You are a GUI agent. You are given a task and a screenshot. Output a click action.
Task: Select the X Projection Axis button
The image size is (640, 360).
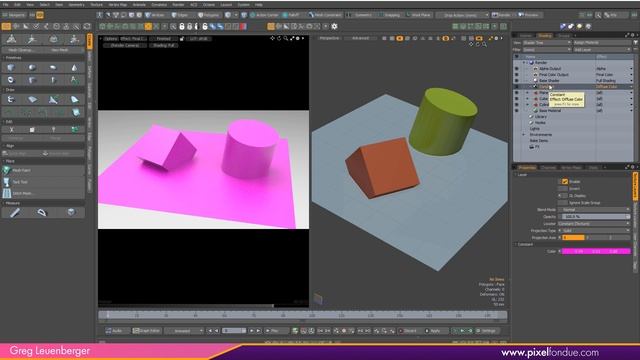(573, 237)
